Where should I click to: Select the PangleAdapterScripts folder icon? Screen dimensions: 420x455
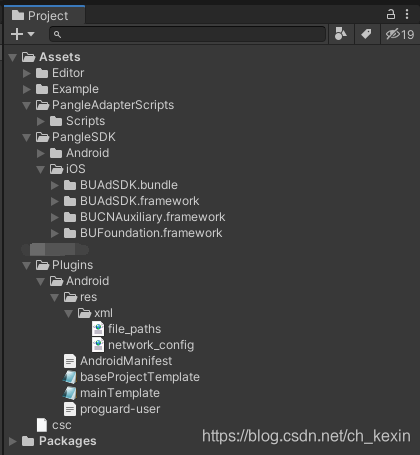click(42, 105)
